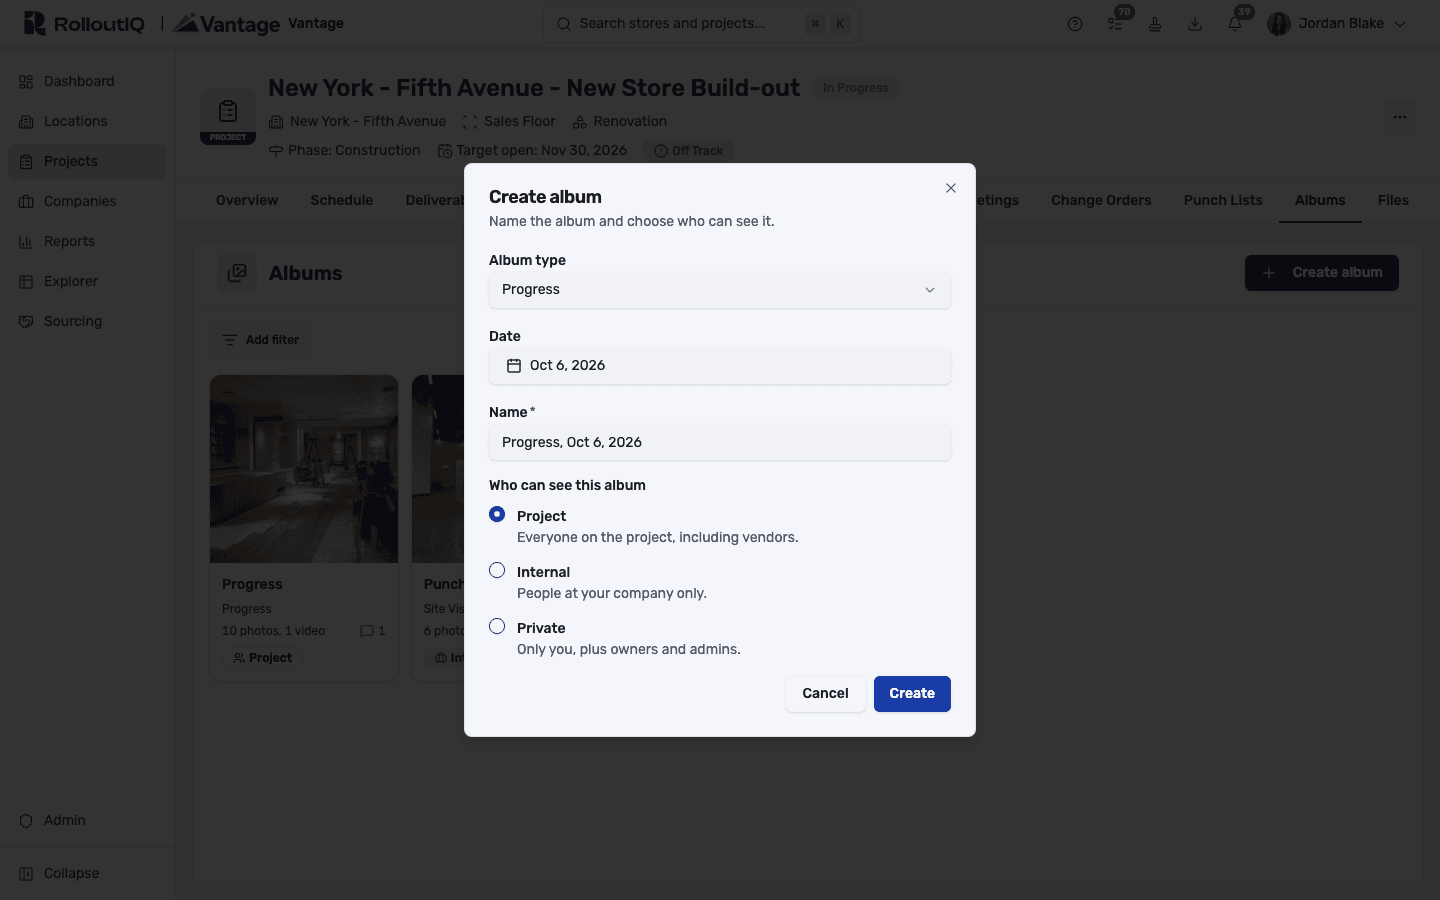Click the RolloutIQ logo
The image size is (1440, 900).
click(x=84, y=24)
